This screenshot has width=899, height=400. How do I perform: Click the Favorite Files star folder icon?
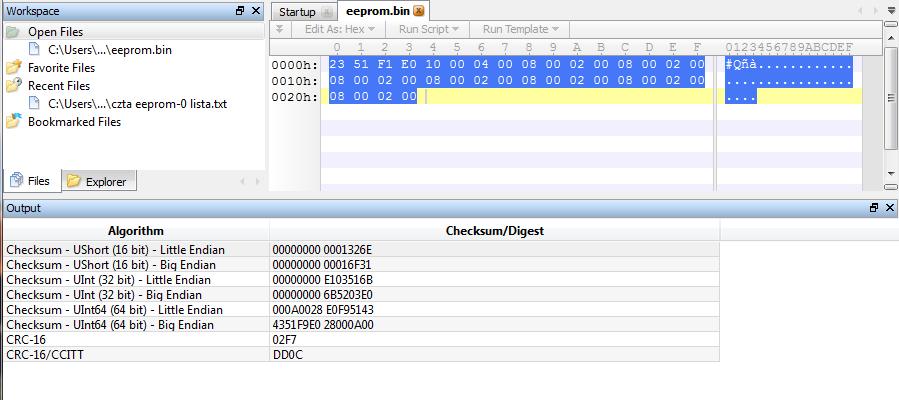13,68
